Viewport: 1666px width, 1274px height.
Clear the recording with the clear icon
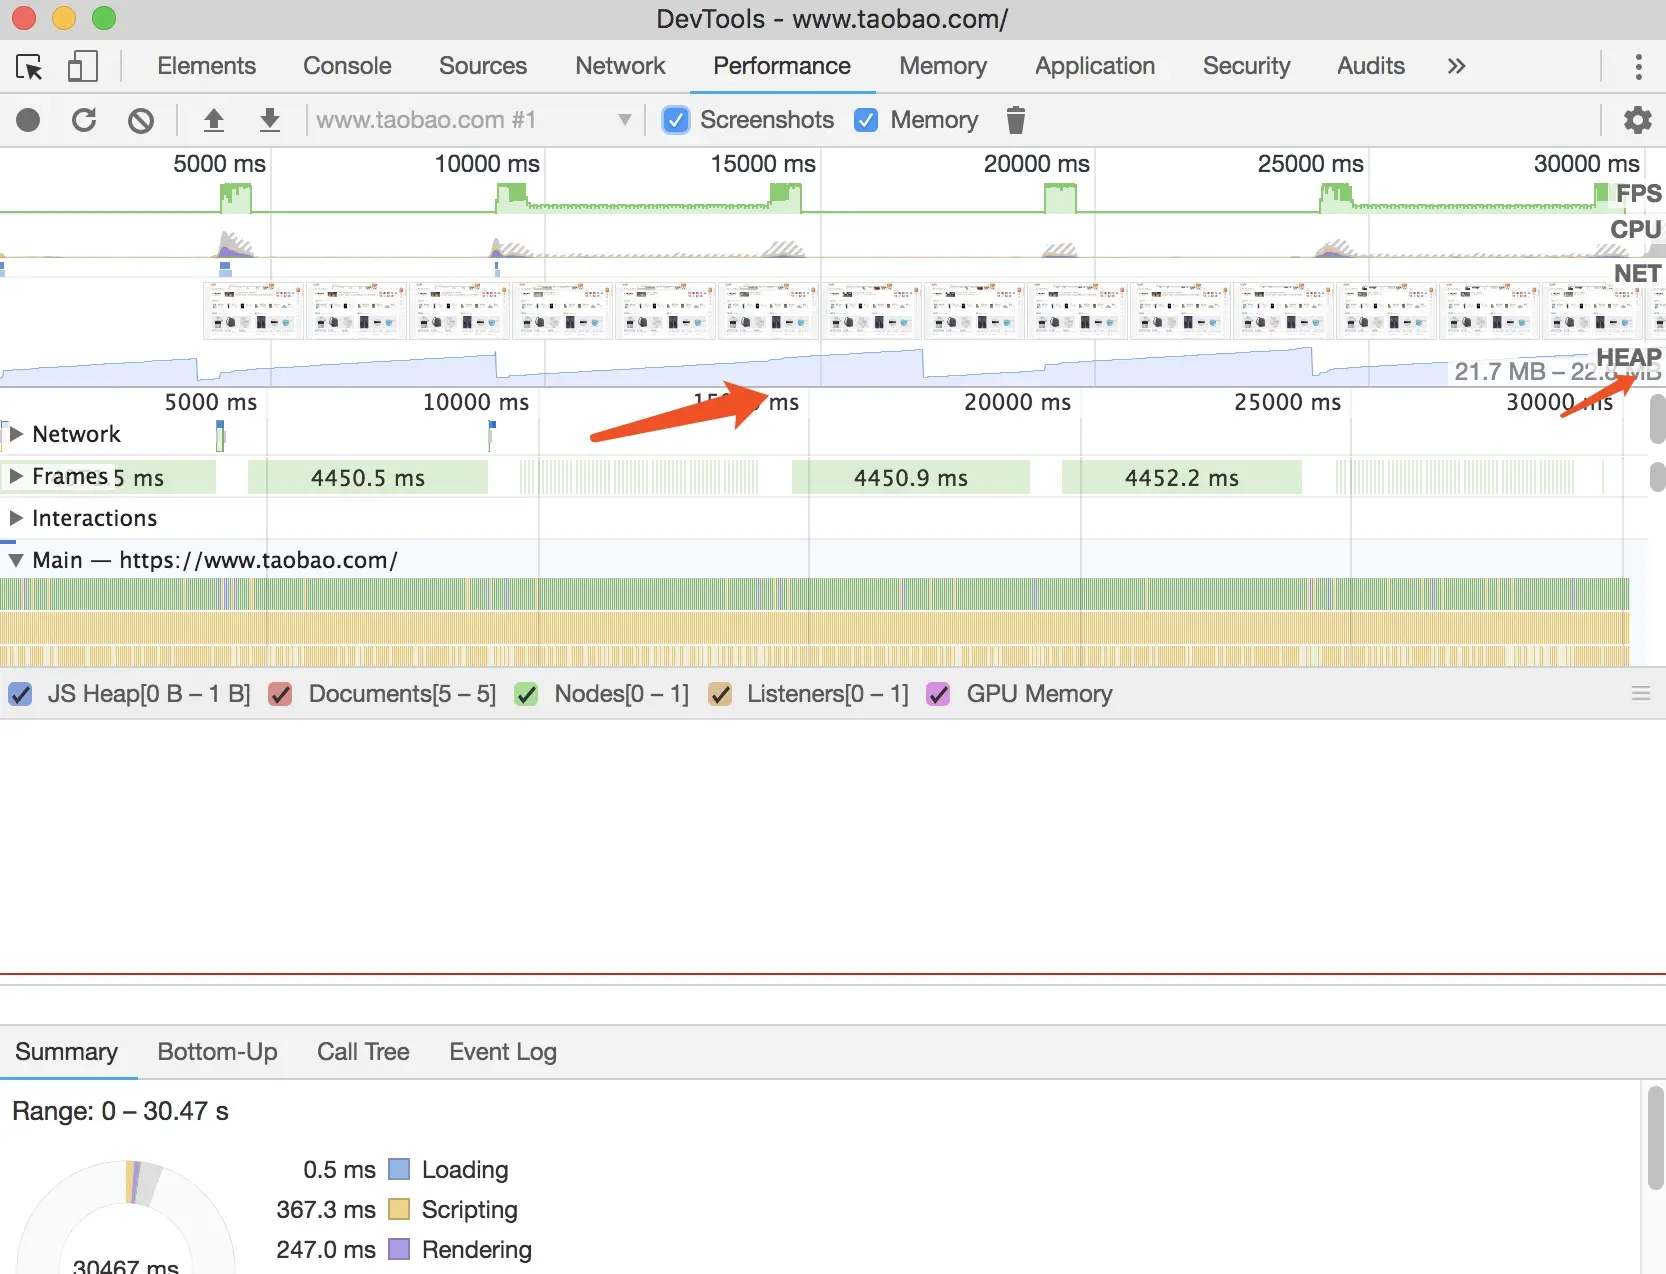click(x=141, y=121)
